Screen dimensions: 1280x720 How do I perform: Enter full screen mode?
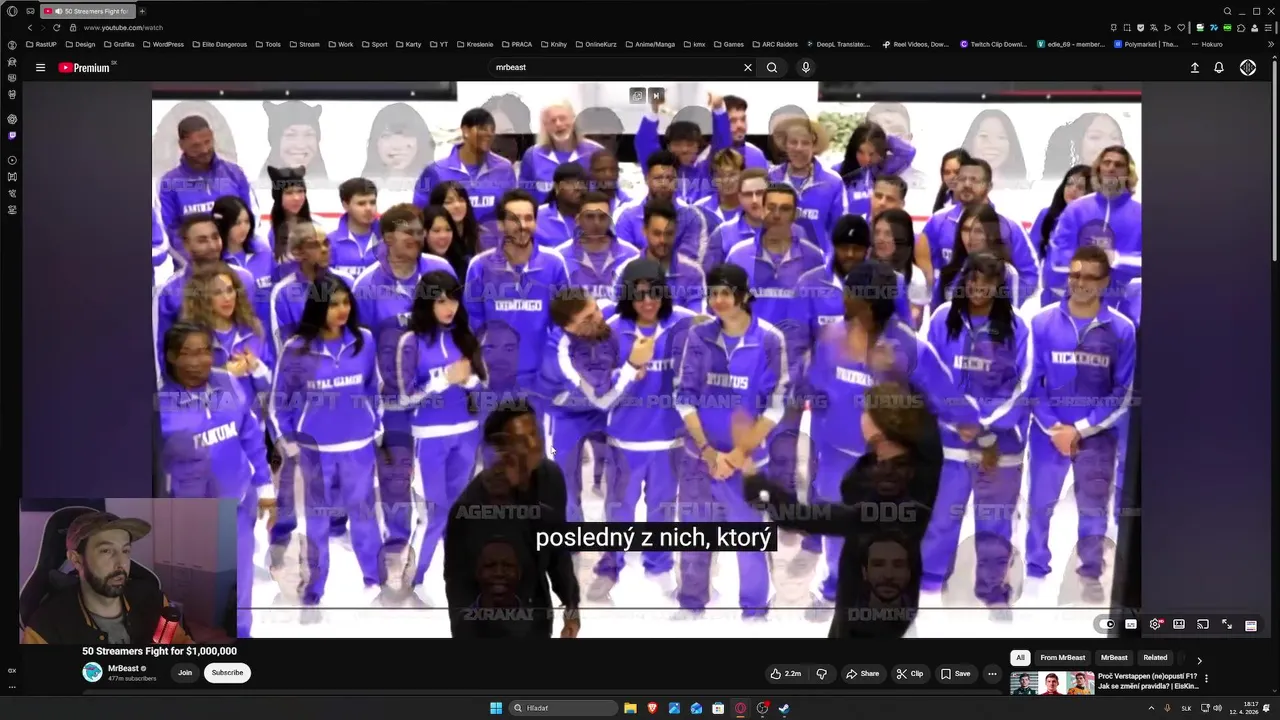click(x=1227, y=625)
